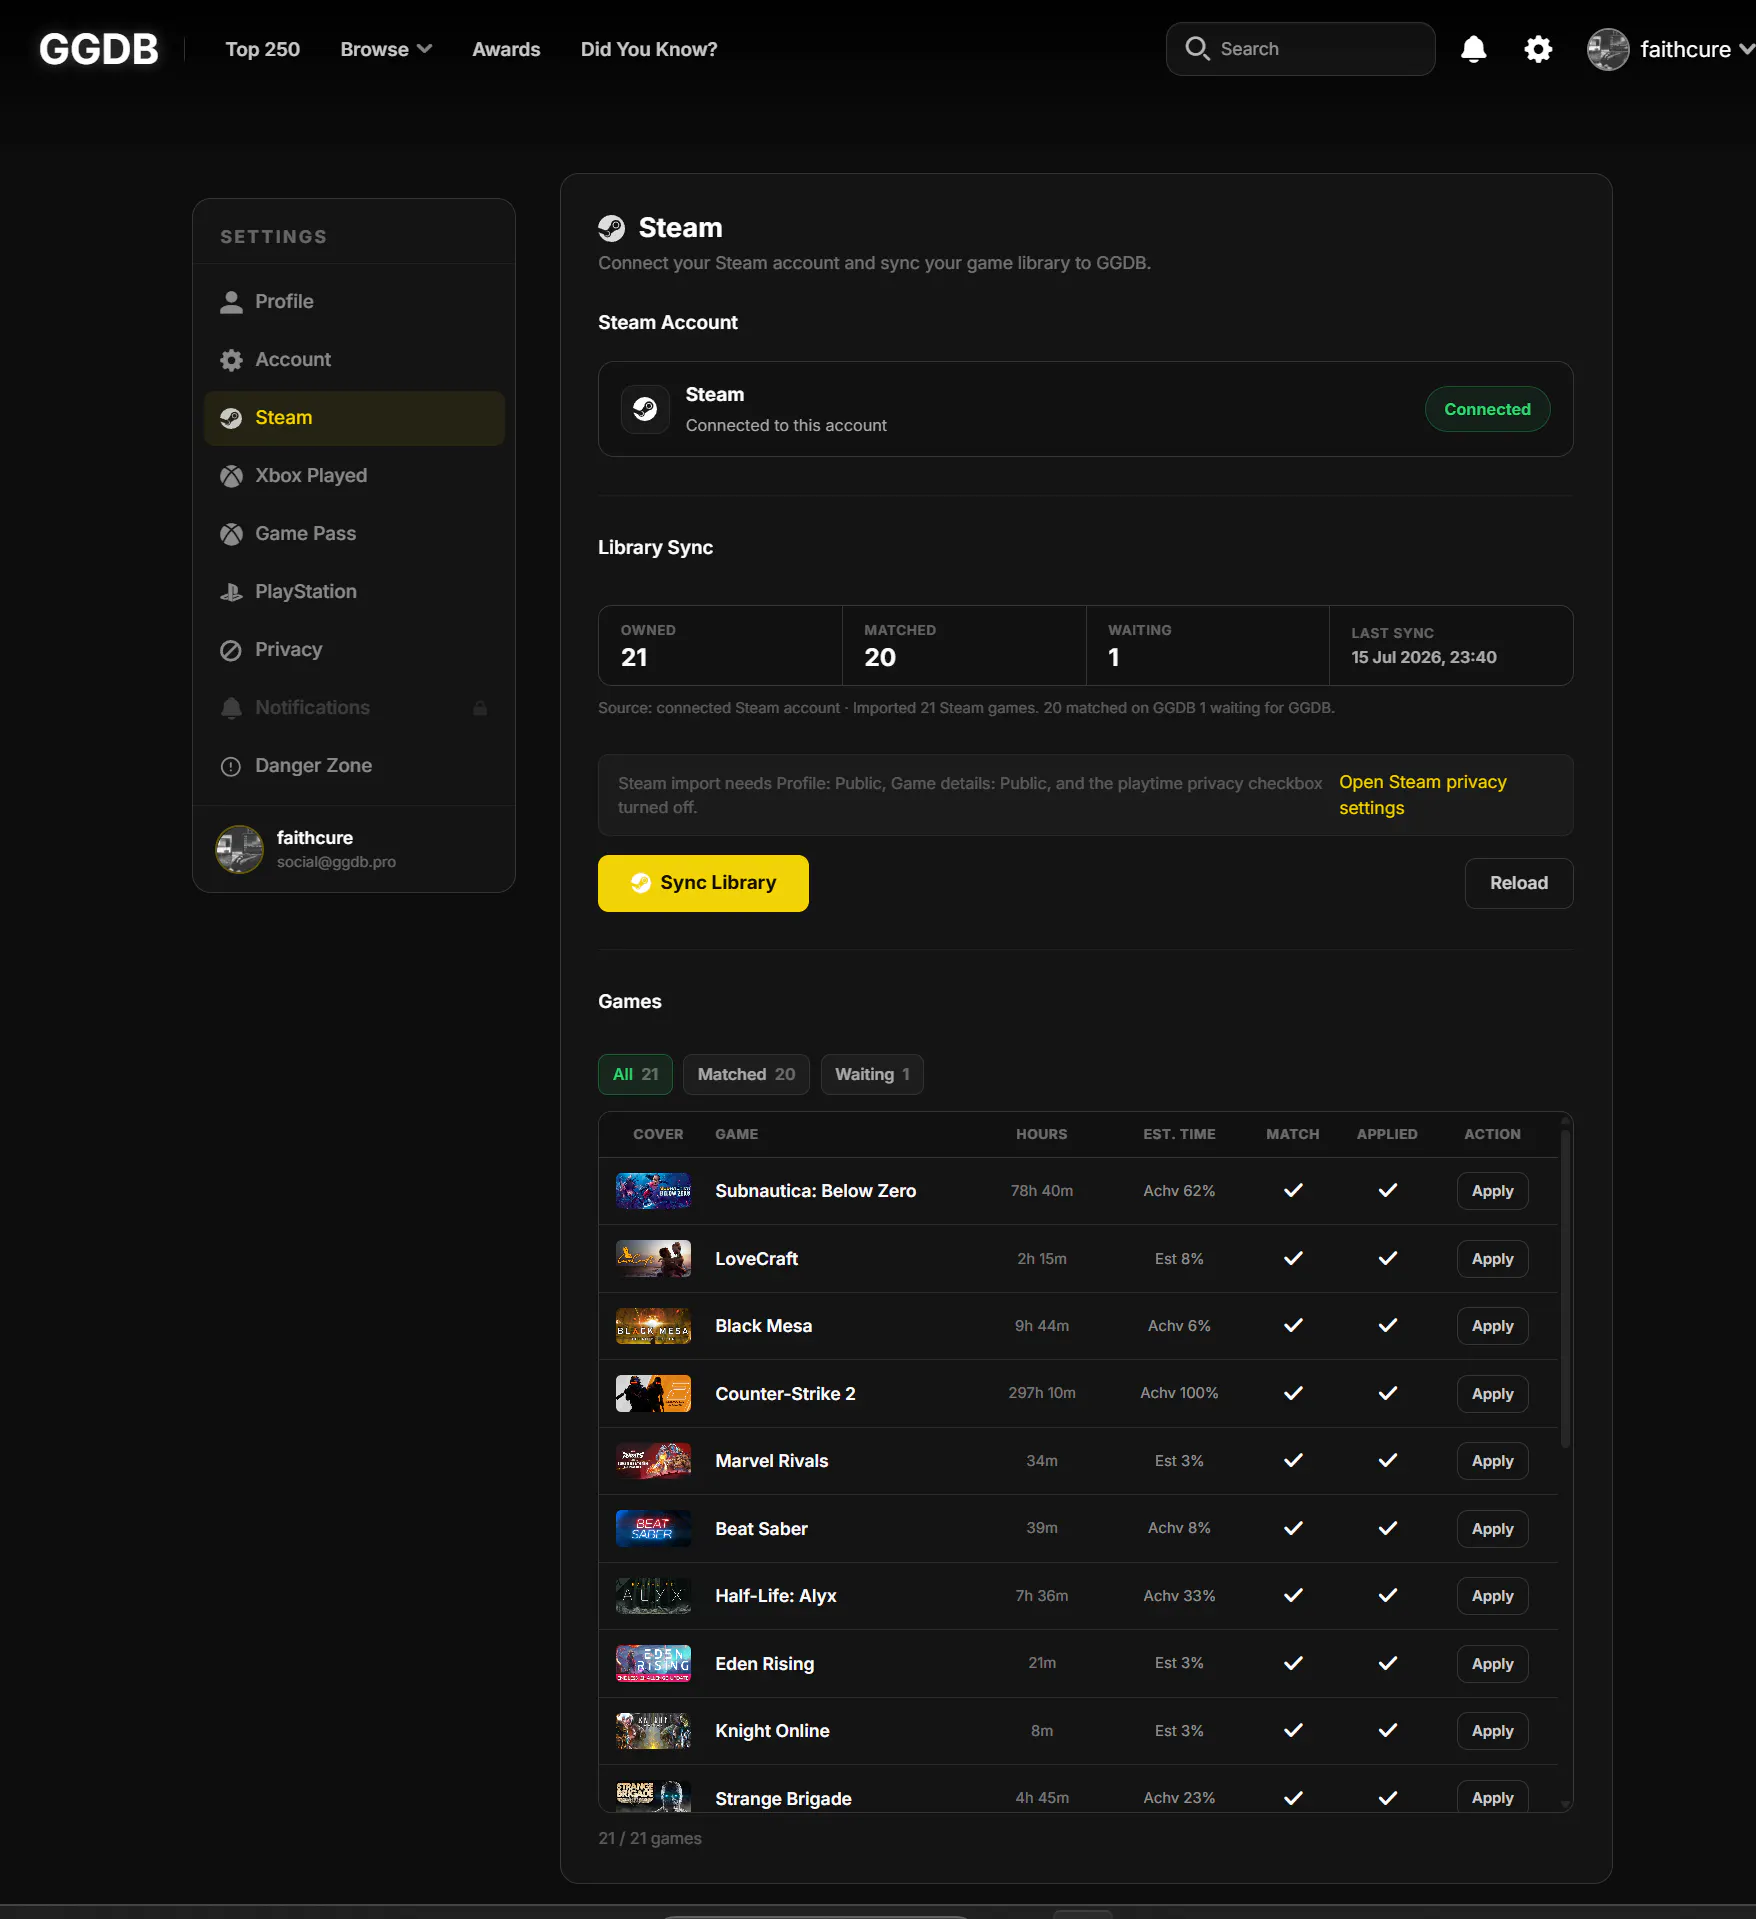Apply Beat Saber match
1756x1919 pixels.
1492,1529
